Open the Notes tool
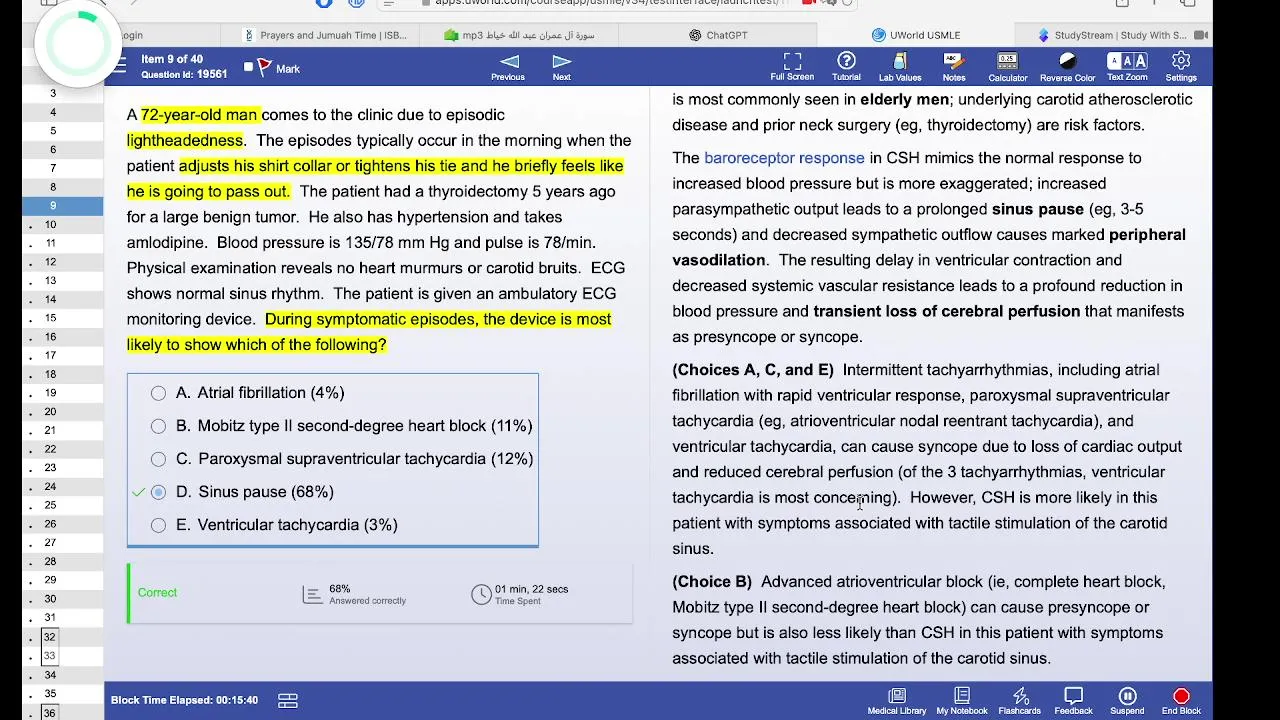Screen dimensions: 1280x720 point(953,67)
